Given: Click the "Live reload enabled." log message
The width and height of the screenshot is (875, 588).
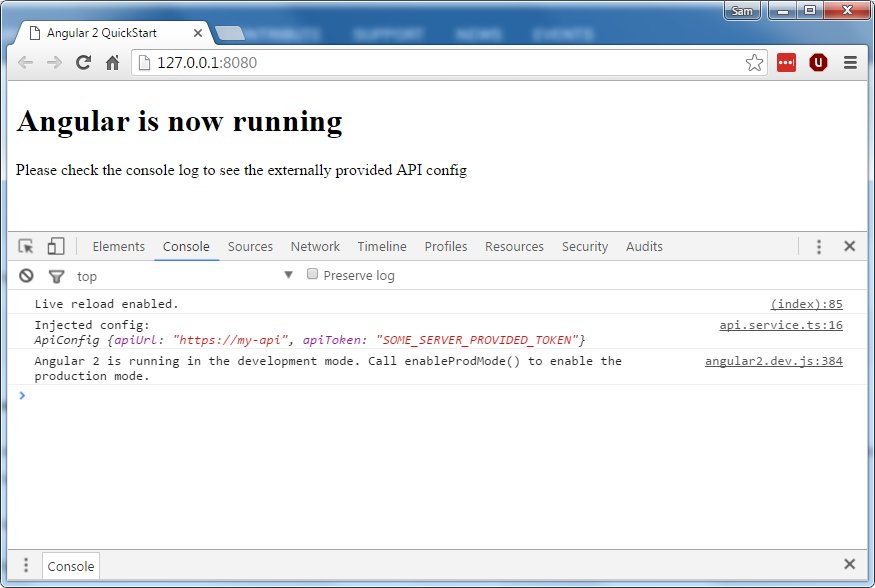Looking at the screenshot, I should [x=106, y=303].
